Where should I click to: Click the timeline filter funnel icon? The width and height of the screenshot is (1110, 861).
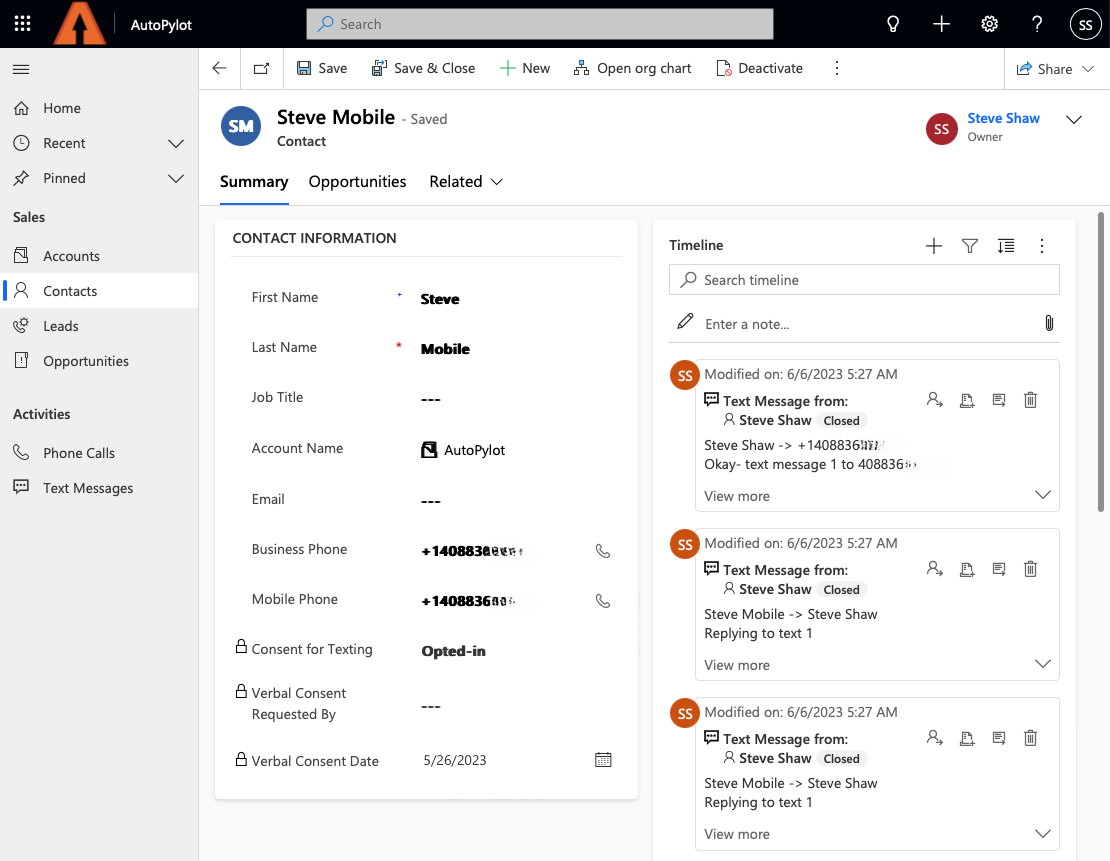pyautogui.click(x=969, y=246)
